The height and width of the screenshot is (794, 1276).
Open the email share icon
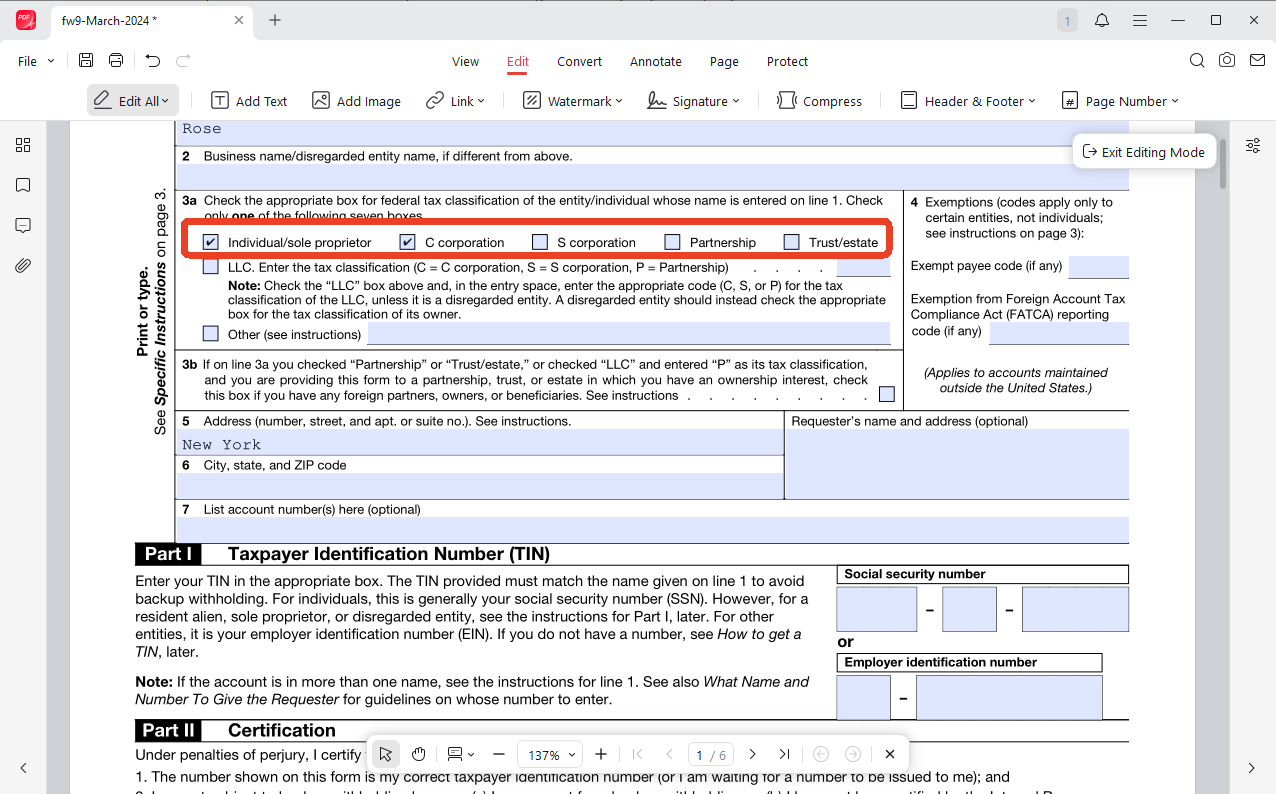click(x=1257, y=61)
